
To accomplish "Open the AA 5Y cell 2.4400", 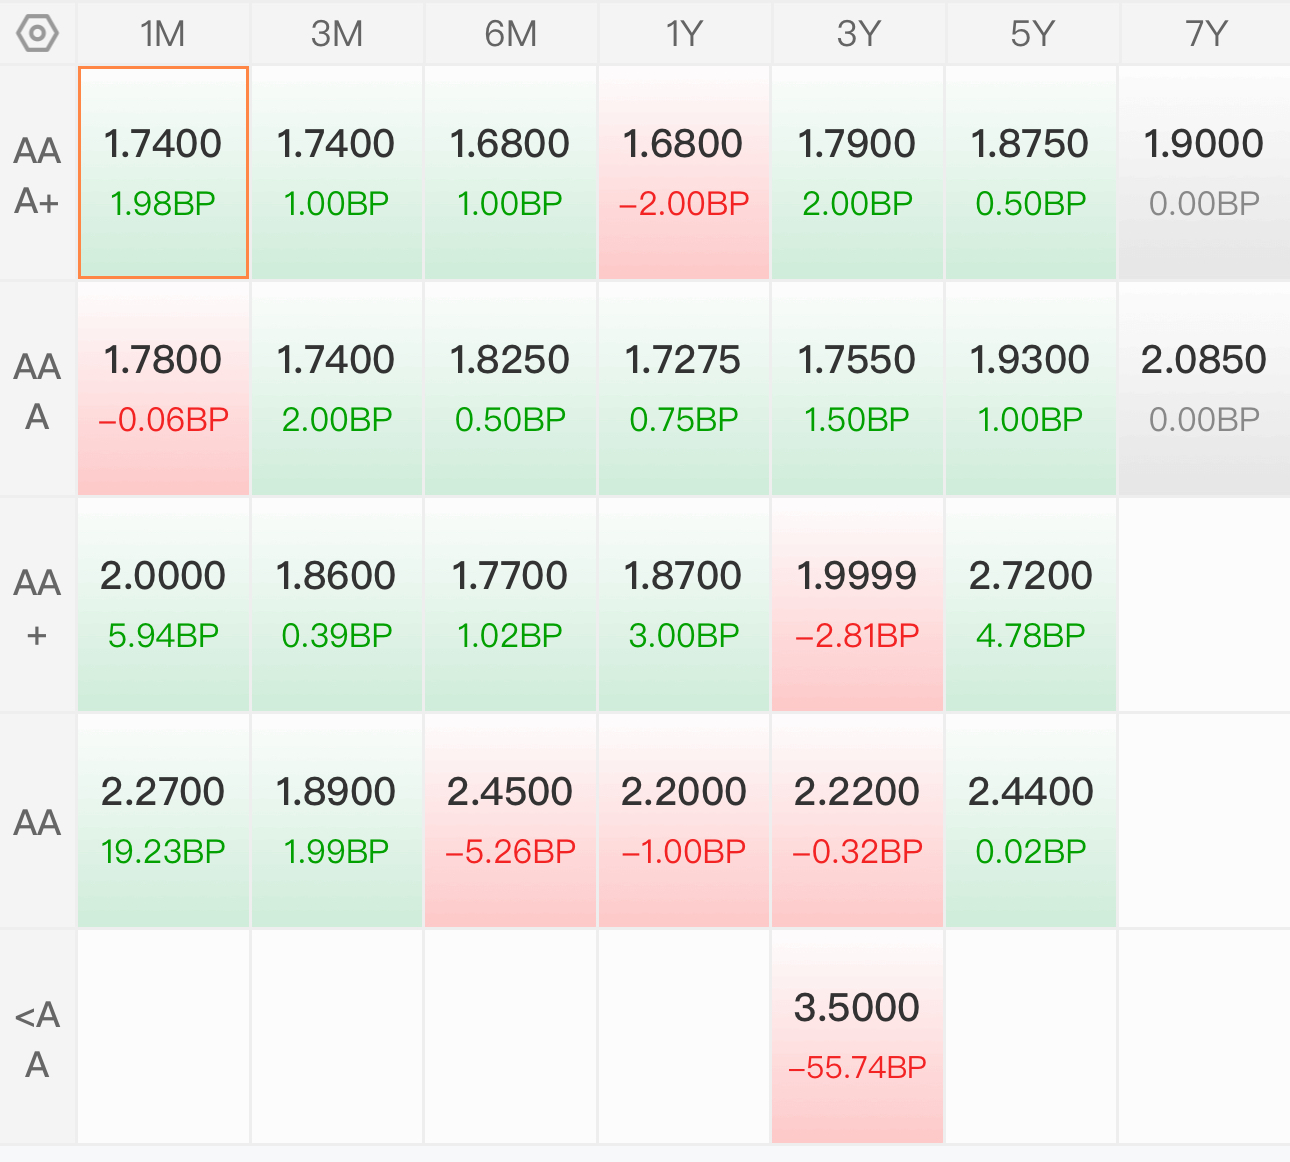I will [1031, 821].
